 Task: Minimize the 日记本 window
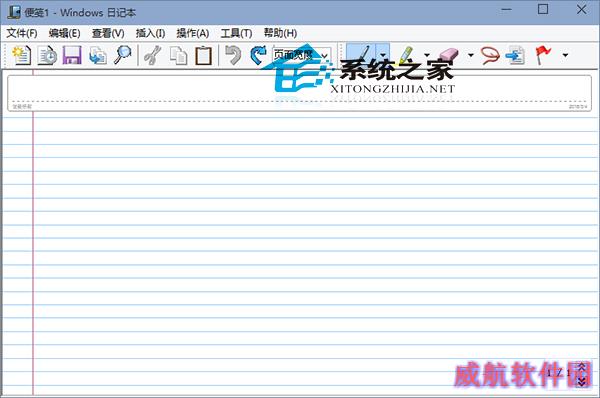click(506, 9)
